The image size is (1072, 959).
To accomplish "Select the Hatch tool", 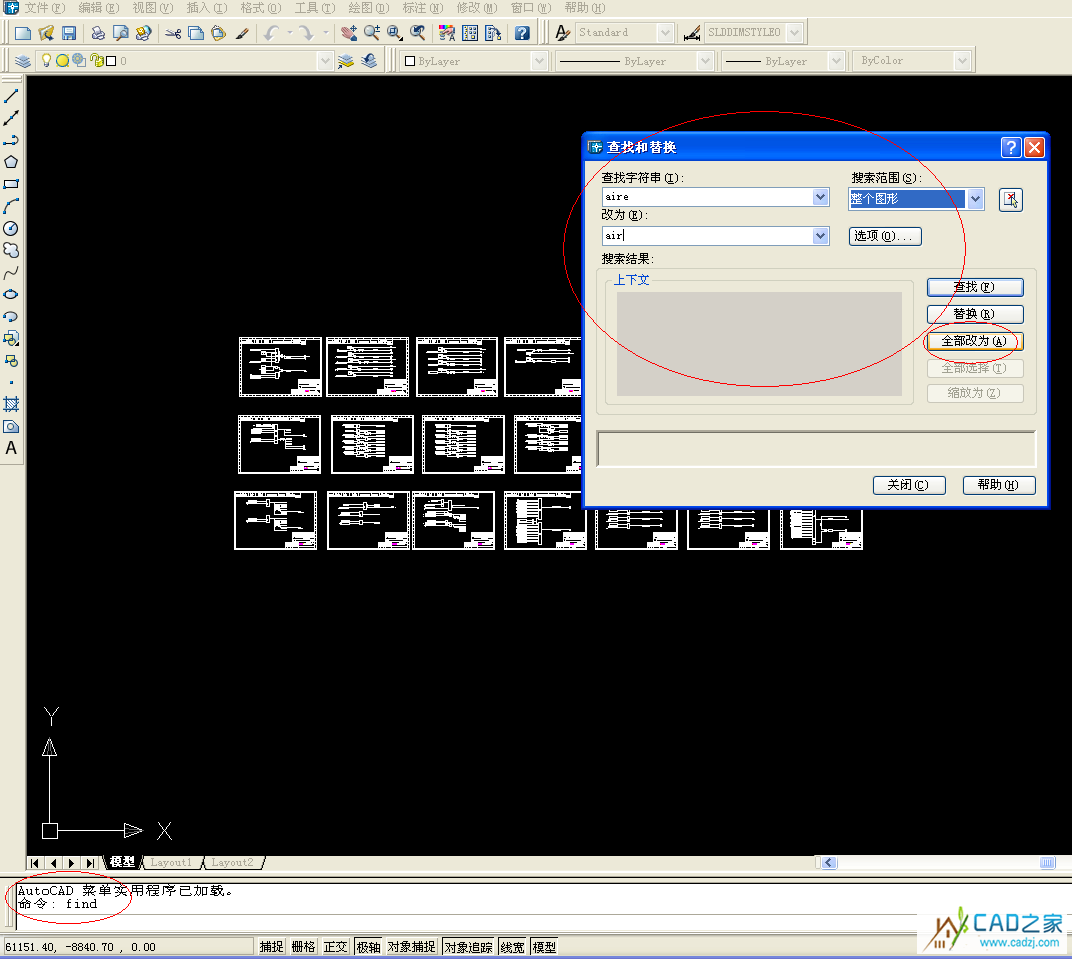I will [11, 404].
